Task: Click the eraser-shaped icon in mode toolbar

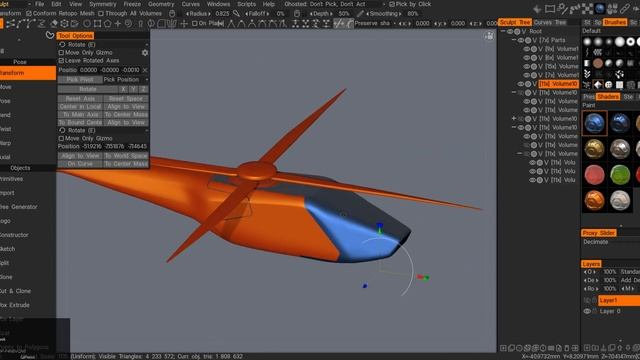Action: pos(54,24)
